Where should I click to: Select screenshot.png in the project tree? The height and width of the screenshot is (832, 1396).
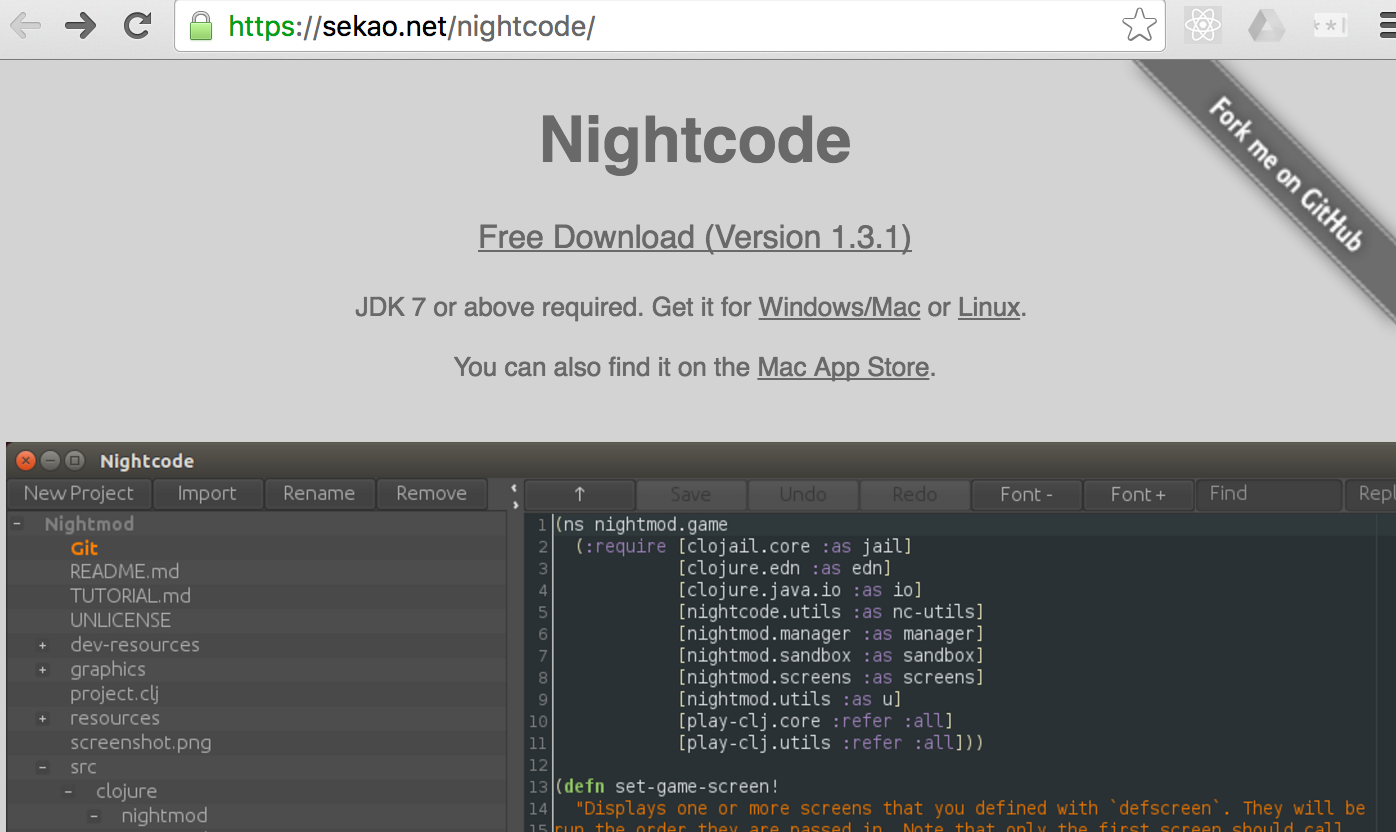140,743
